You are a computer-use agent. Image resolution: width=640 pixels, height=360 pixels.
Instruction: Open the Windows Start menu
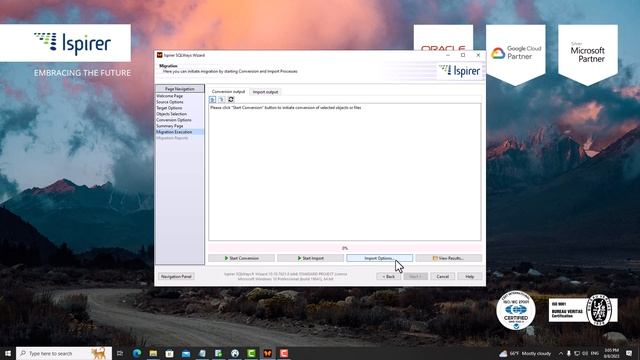tap(8, 353)
